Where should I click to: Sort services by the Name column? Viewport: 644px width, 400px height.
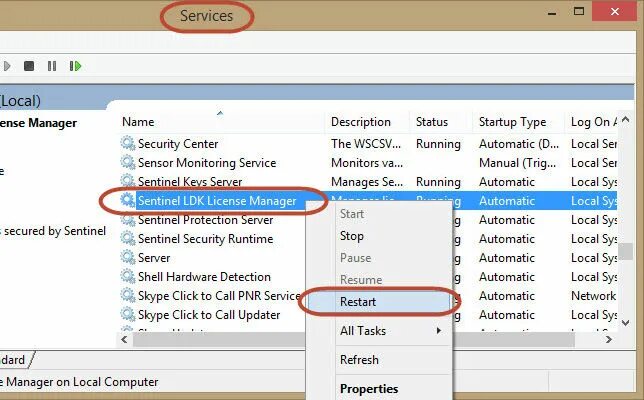[220, 122]
